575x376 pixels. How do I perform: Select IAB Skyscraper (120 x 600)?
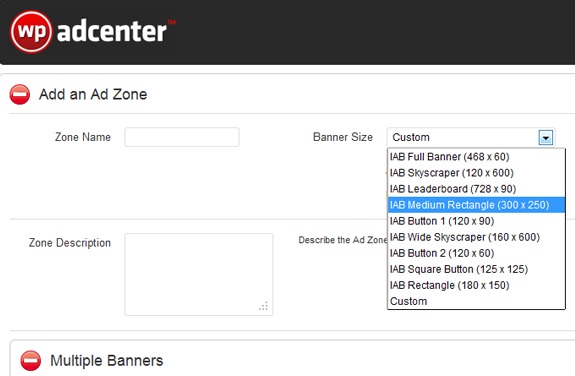click(476, 173)
